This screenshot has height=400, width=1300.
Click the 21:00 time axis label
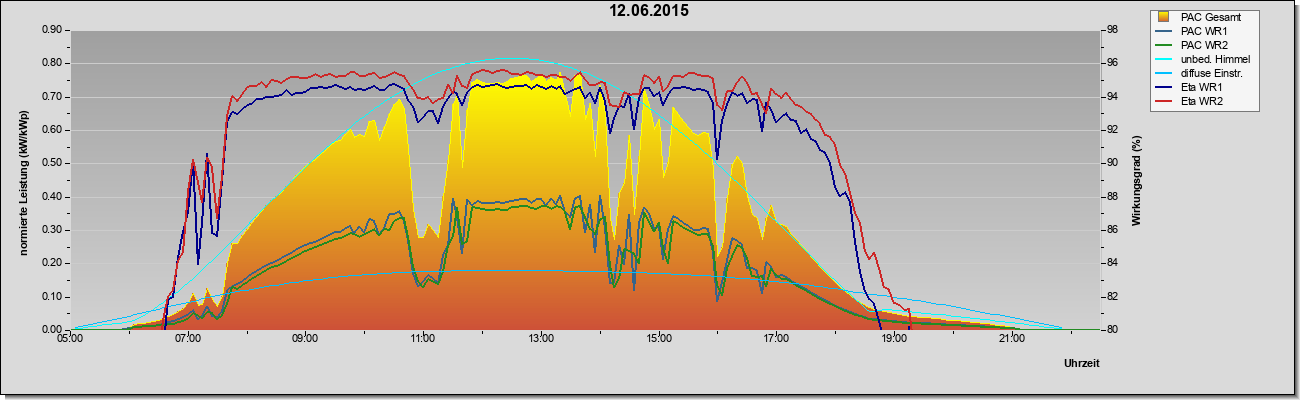coord(1012,339)
